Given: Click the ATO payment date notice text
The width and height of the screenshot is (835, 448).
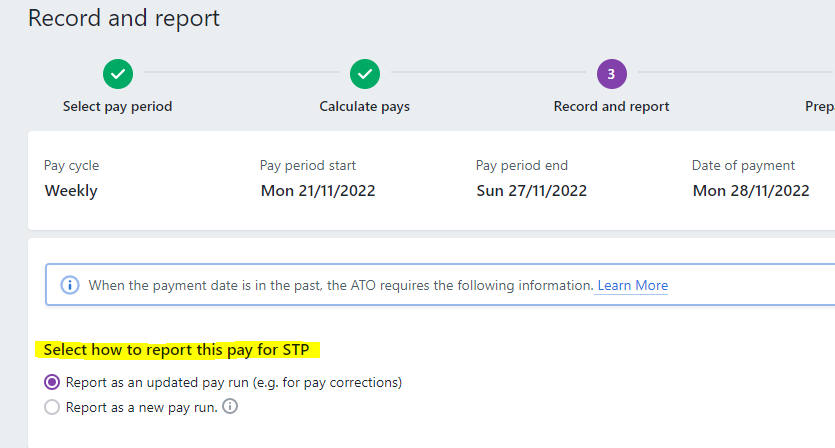Looking at the screenshot, I should tap(340, 285).
